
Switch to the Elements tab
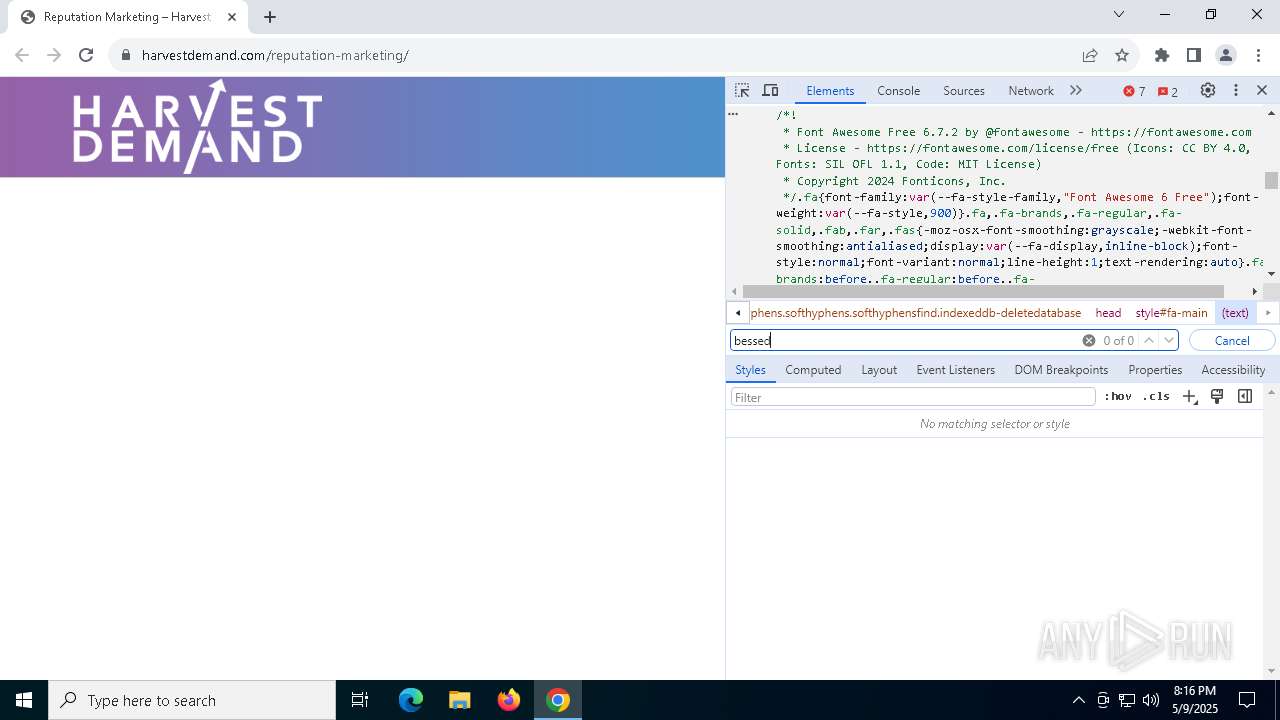pyautogui.click(x=830, y=90)
